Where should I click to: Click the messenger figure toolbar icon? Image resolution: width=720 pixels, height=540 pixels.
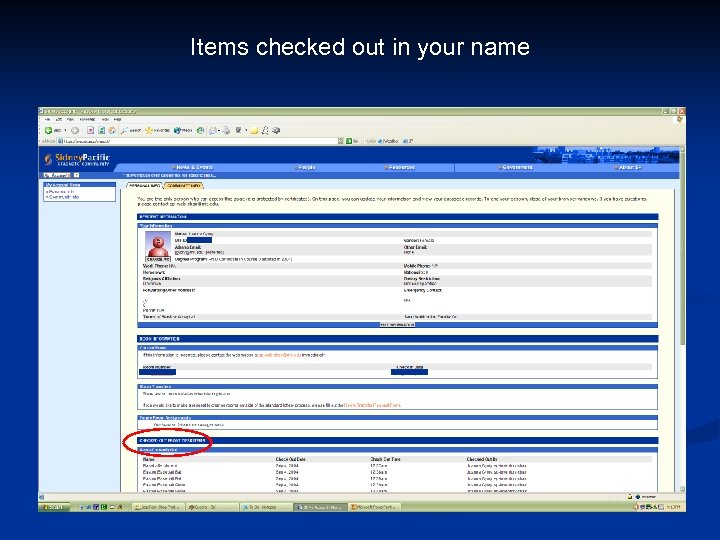(265, 130)
